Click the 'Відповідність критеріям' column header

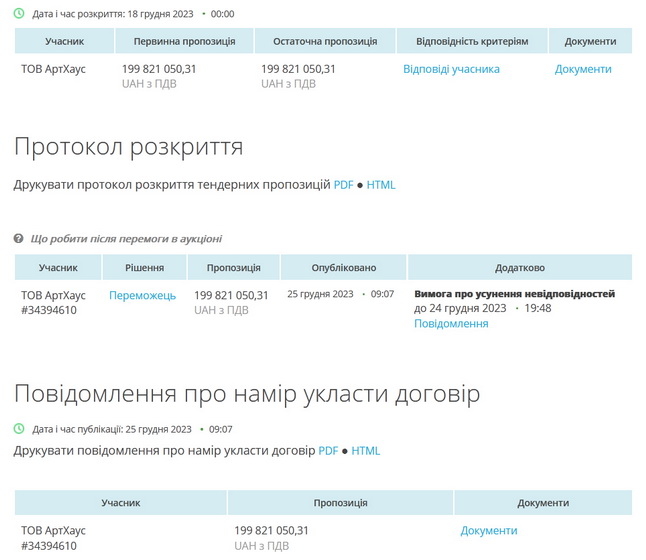tap(471, 42)
